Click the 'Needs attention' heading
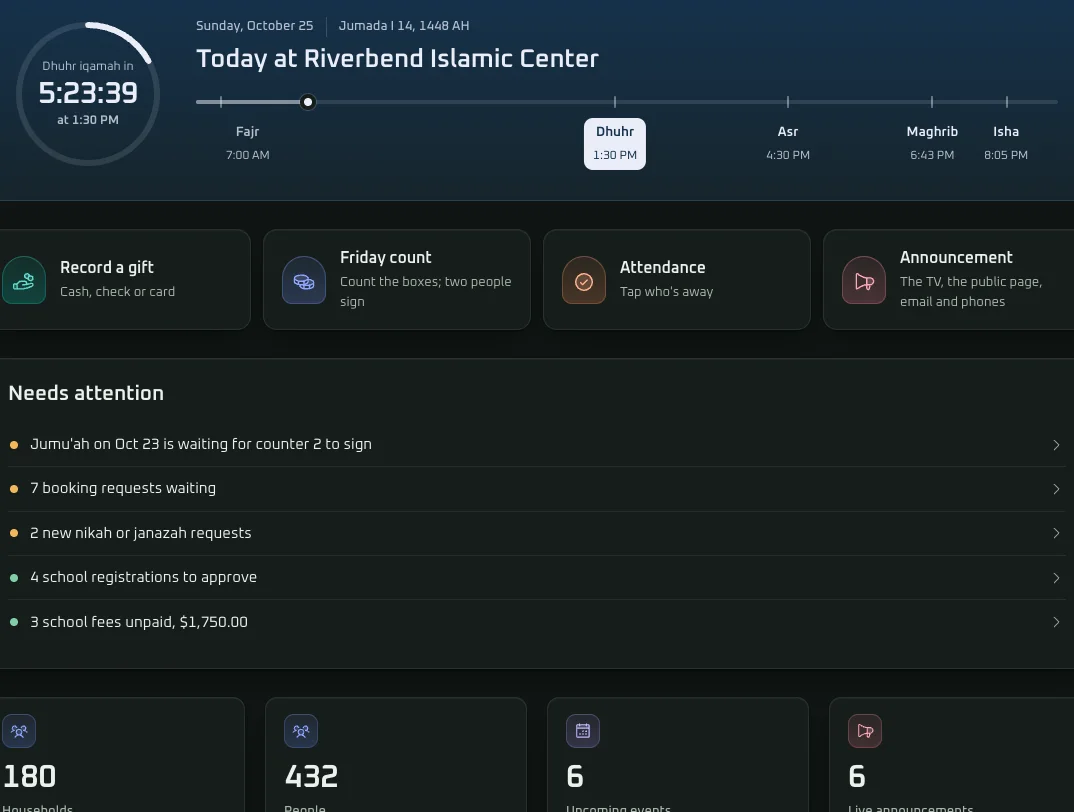Image resolution: width=1074 pixels, height=812 pixels. point(86,393)
